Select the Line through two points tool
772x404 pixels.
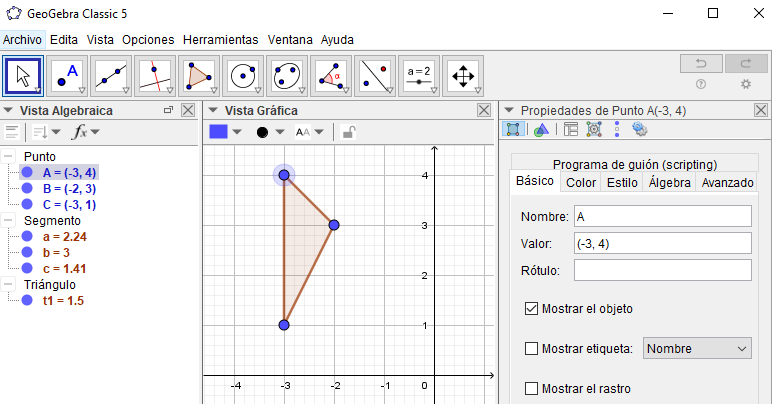(x=111, y=75)
